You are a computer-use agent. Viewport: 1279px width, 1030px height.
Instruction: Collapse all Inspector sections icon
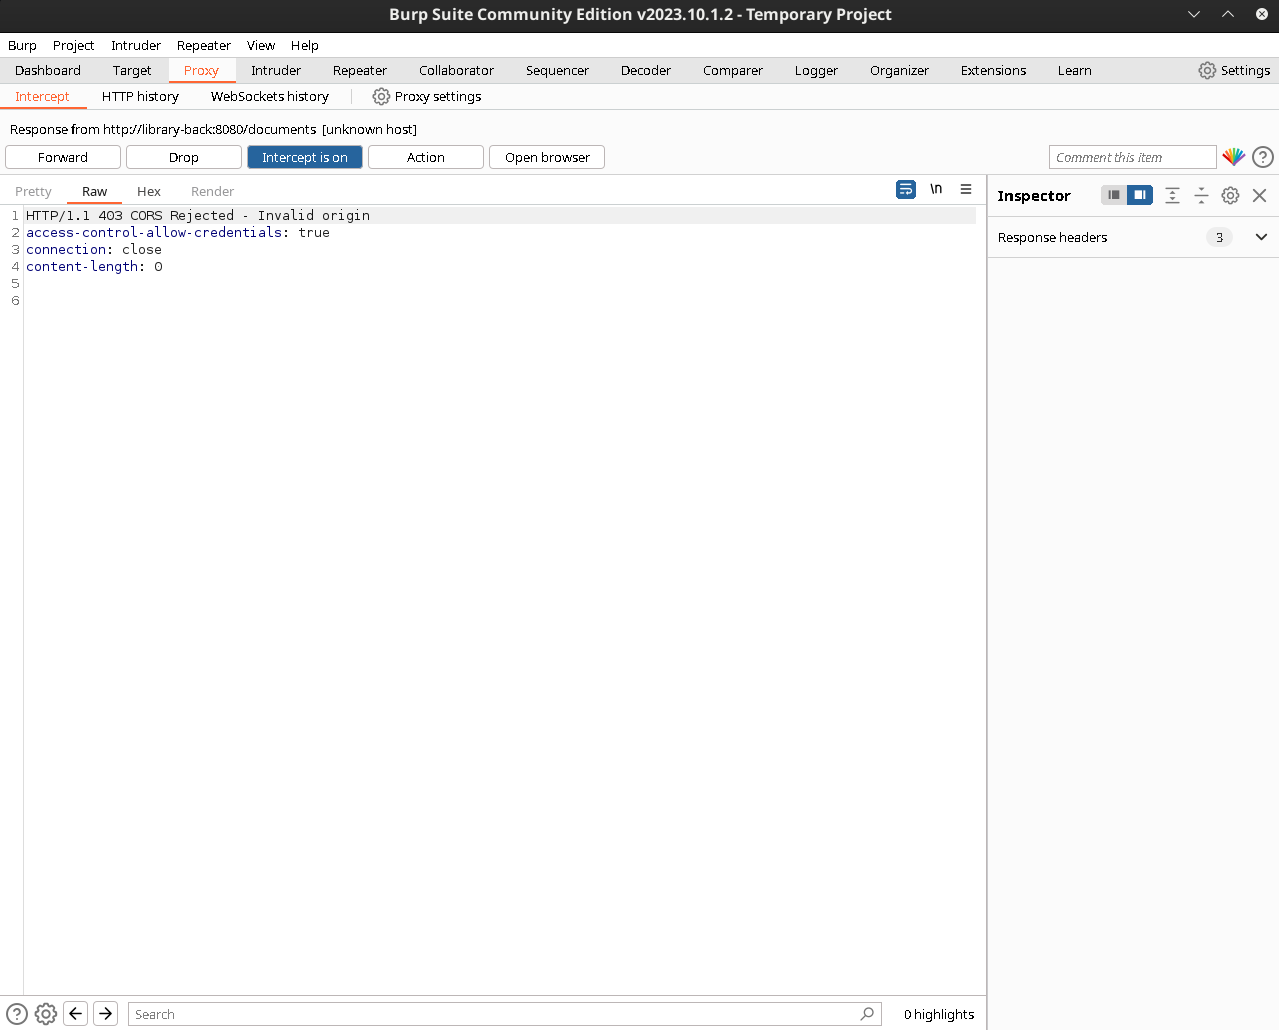pos(1201,196)
